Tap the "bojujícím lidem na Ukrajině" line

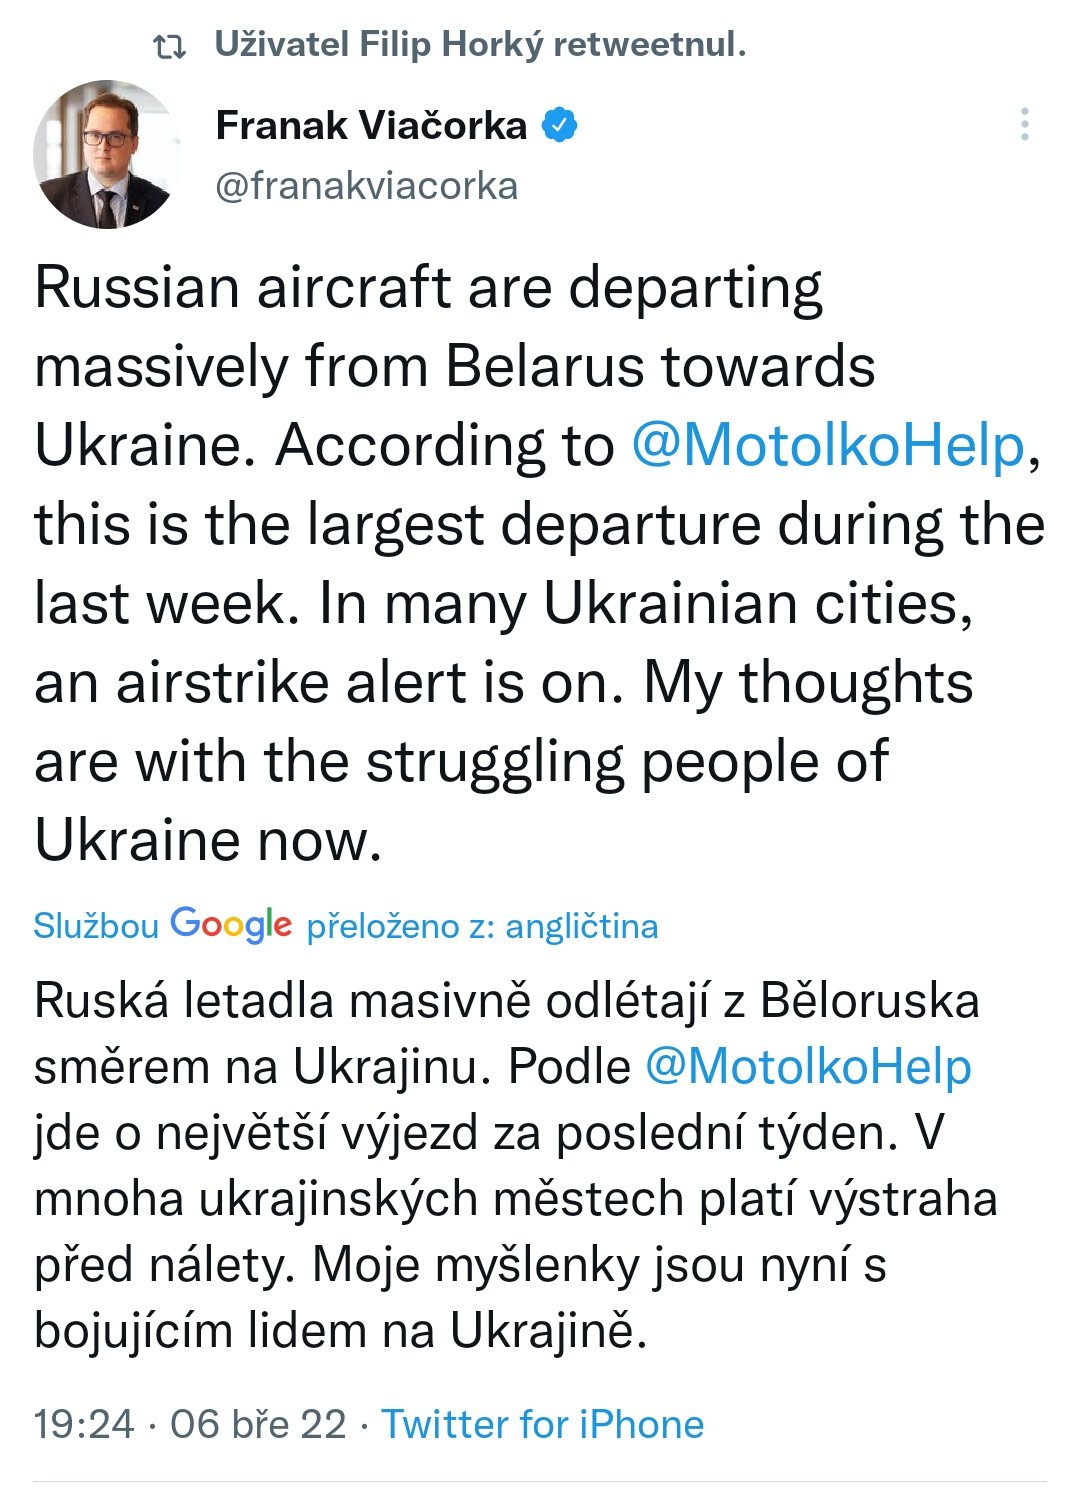coord(340,1331)
